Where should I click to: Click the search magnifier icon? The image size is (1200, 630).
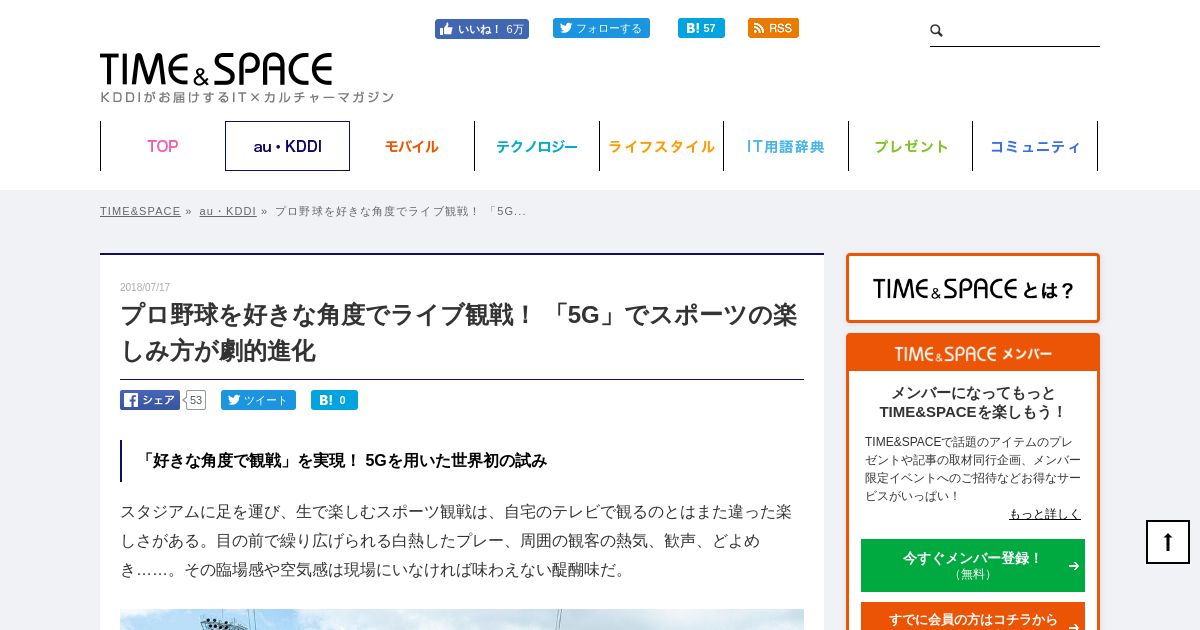tap(937, 31)
